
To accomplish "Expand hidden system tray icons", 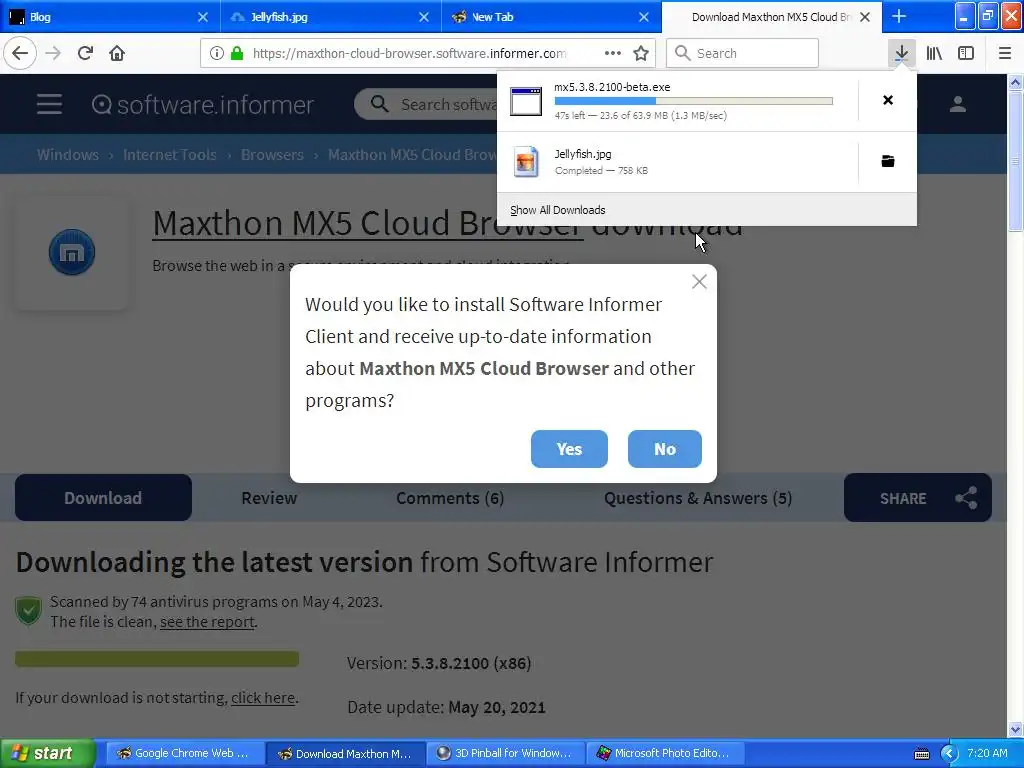I will coord(949,754).
